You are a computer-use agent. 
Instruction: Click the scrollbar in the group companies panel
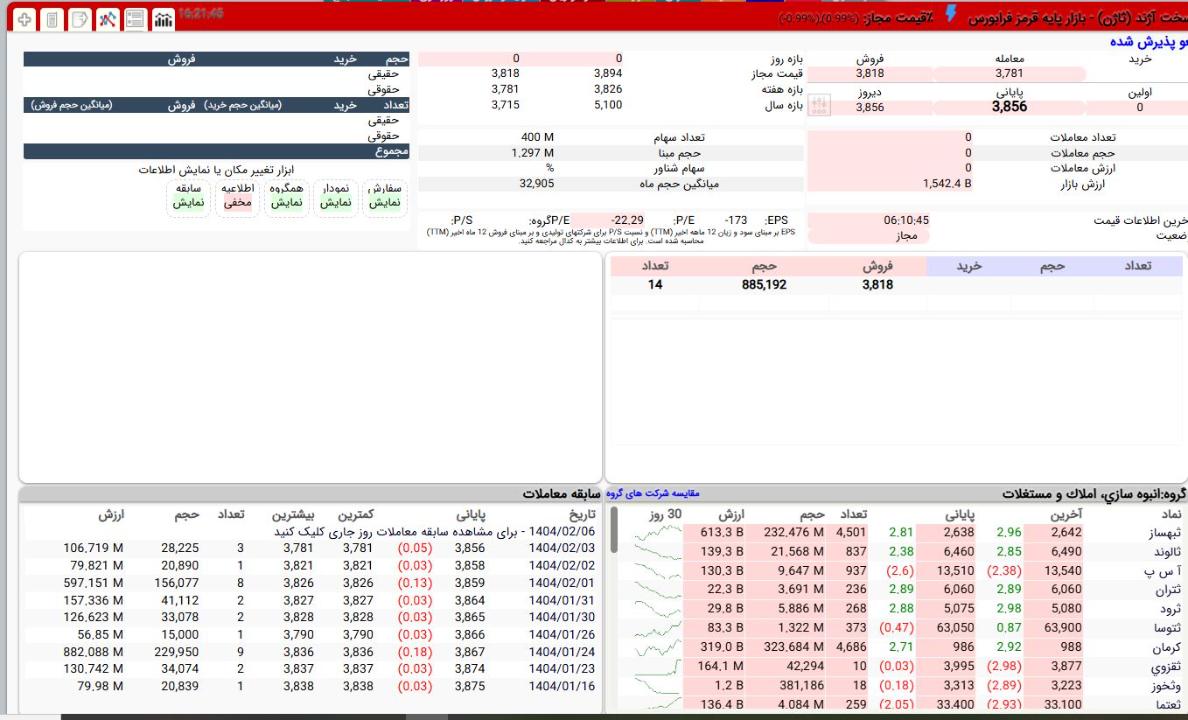tap(612, 530)
